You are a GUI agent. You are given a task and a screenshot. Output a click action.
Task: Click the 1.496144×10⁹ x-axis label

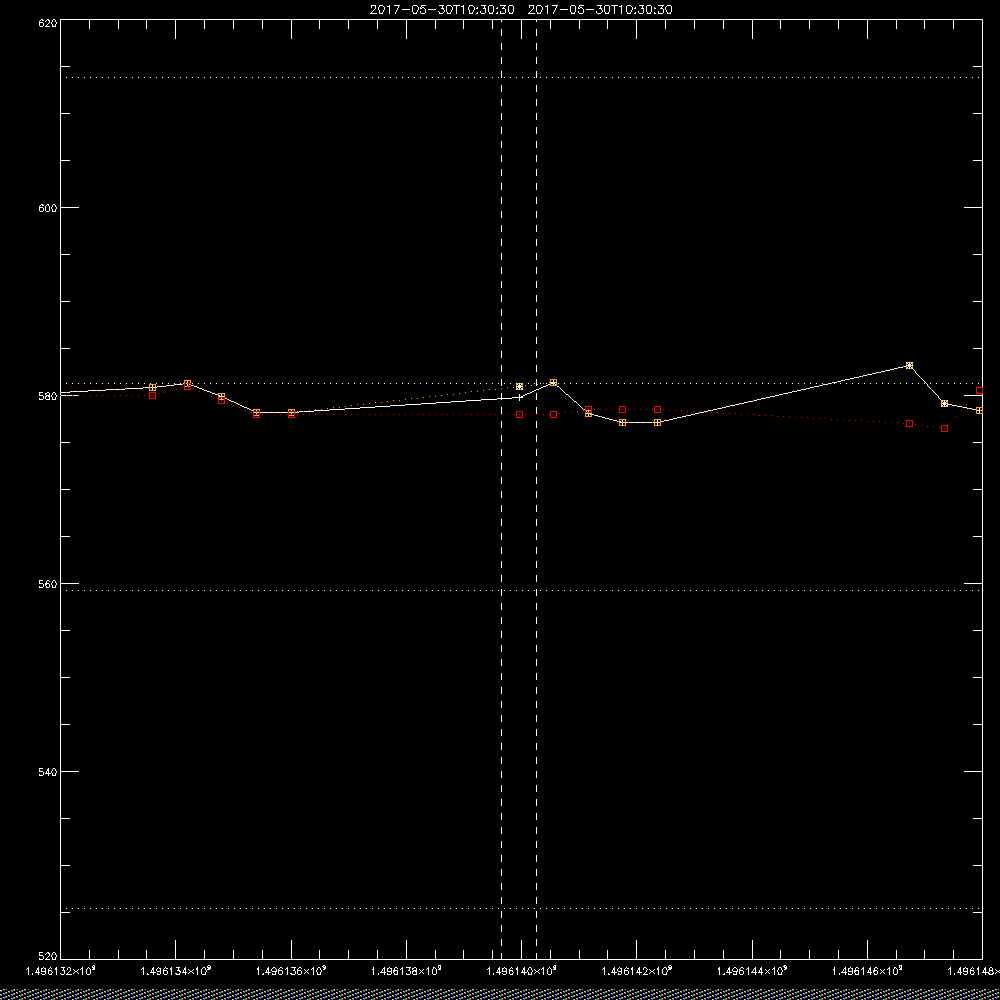pyautogui.click(x=753, y=971)
